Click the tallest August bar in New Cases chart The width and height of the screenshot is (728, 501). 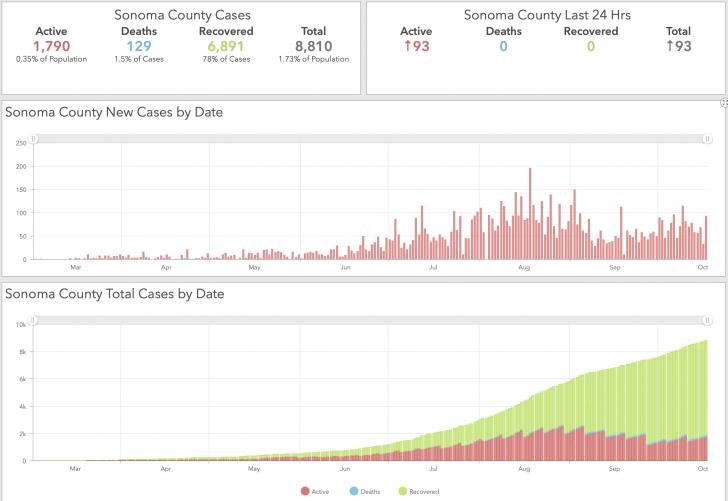pos(530,214)
